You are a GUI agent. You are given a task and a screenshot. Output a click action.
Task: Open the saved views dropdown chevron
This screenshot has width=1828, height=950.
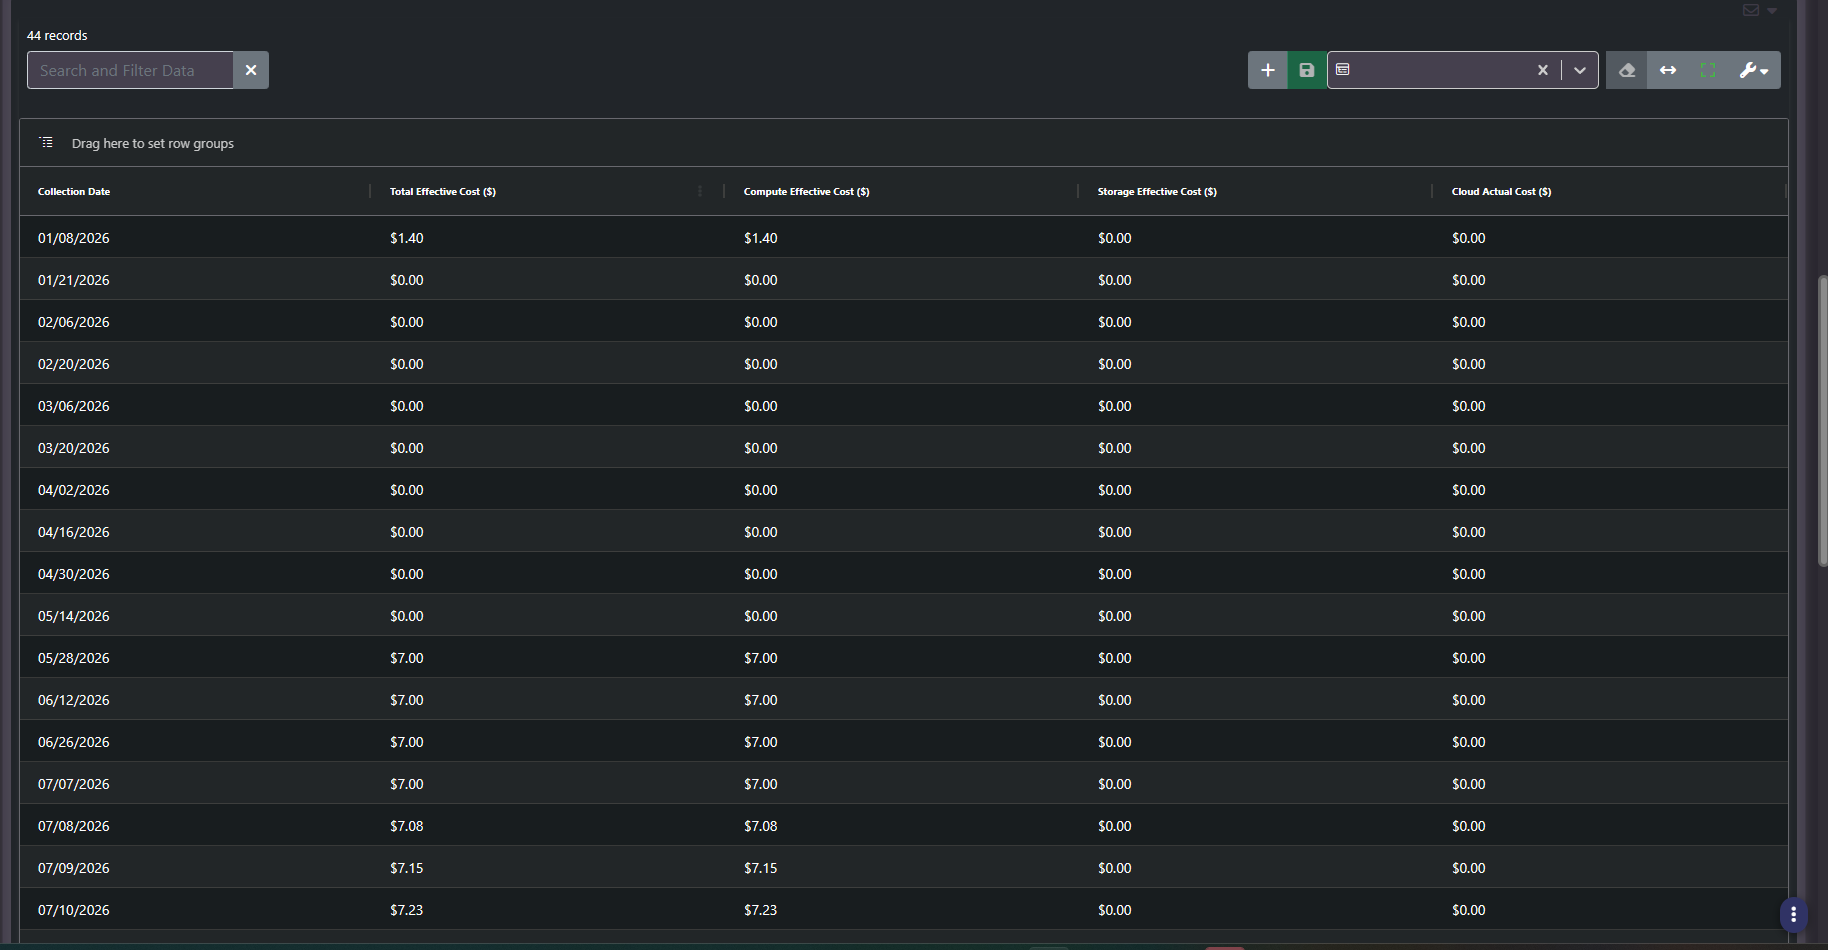pos(1580,70)
